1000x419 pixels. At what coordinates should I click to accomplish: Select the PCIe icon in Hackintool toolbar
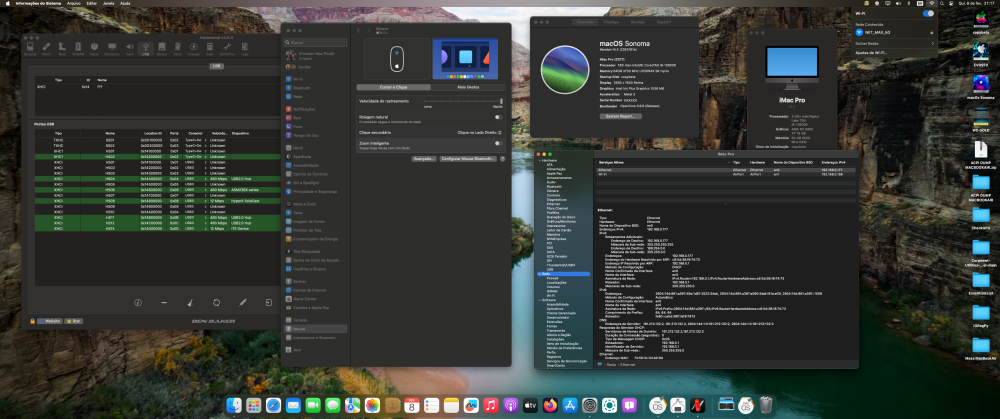[178, 48]
